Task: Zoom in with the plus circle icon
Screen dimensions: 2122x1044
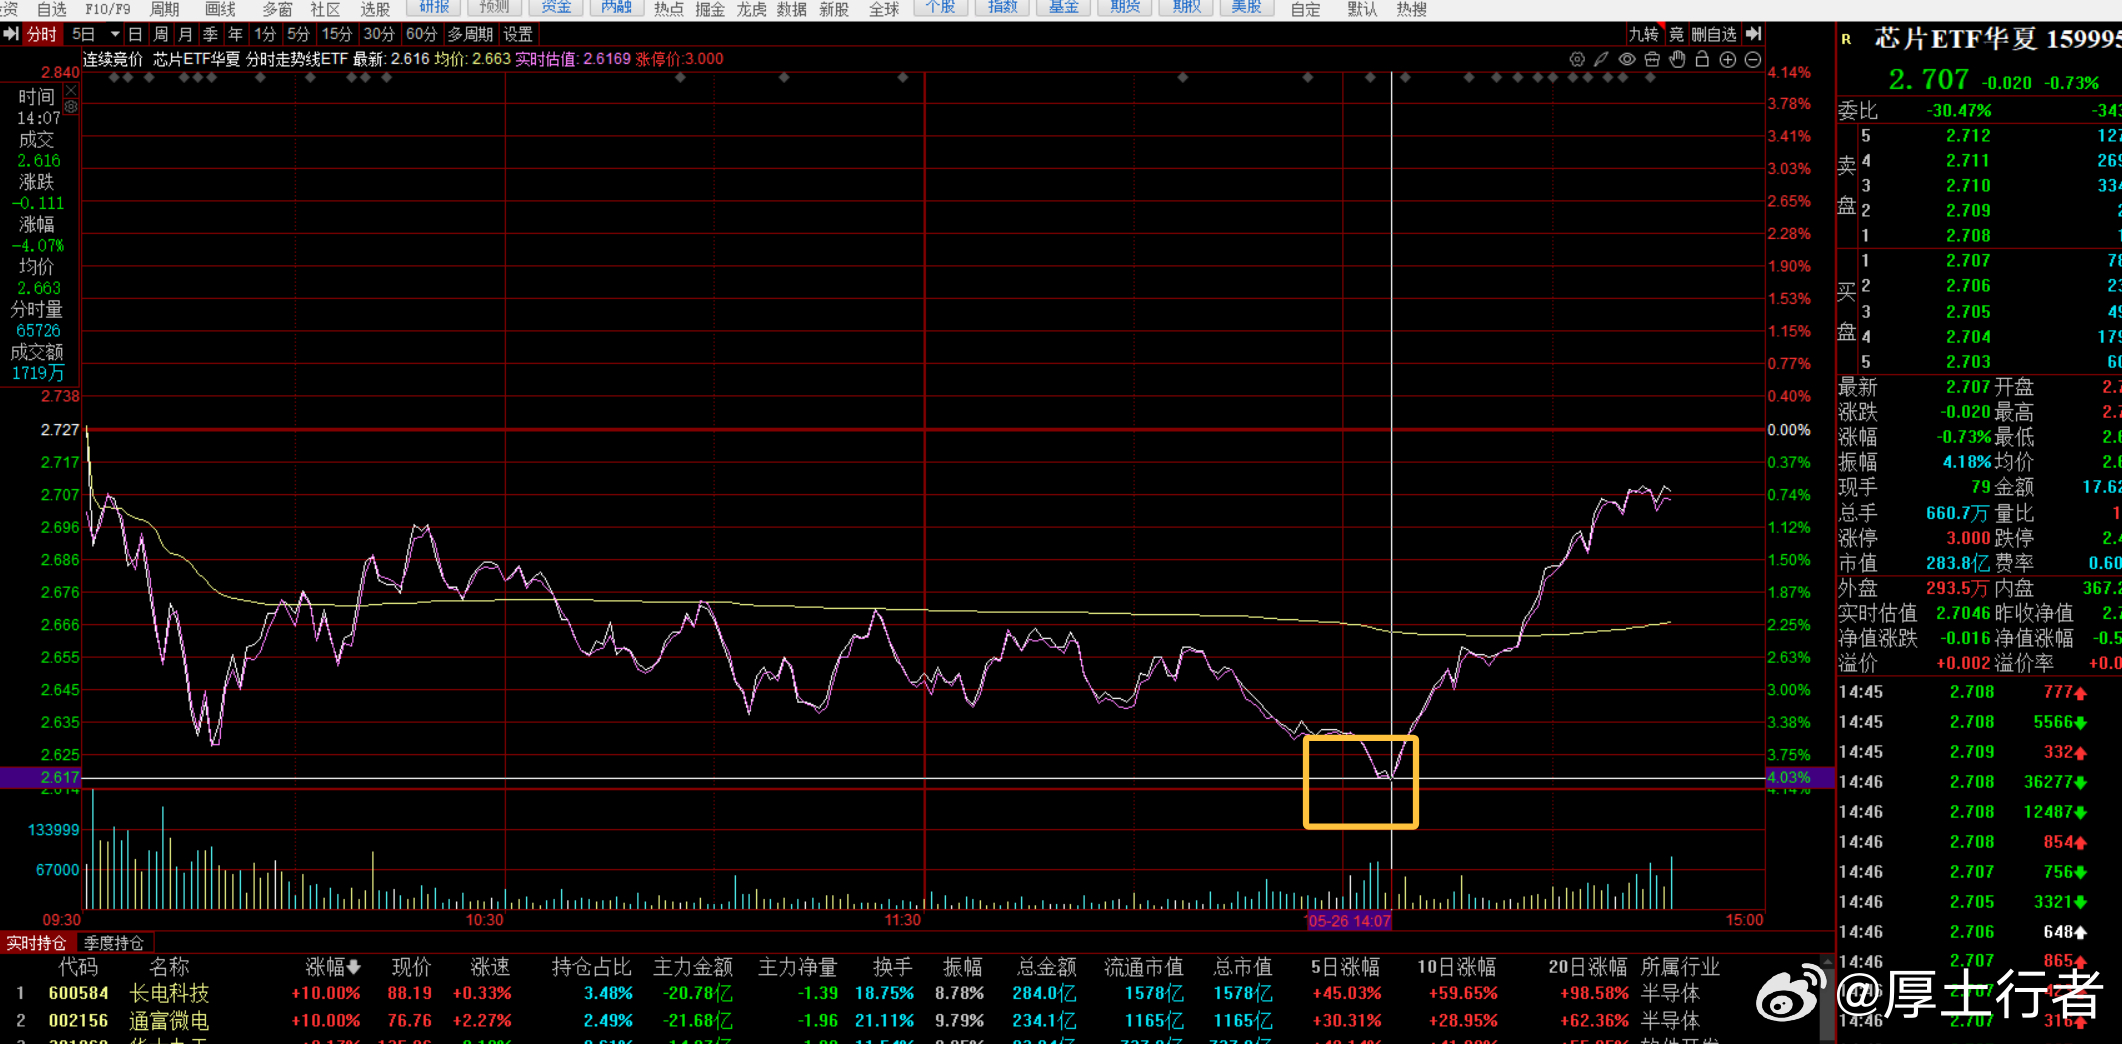Action: [1727, 60]
